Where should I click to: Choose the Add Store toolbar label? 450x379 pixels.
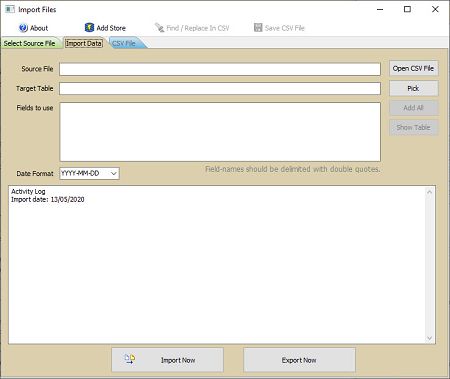point(111,28)
